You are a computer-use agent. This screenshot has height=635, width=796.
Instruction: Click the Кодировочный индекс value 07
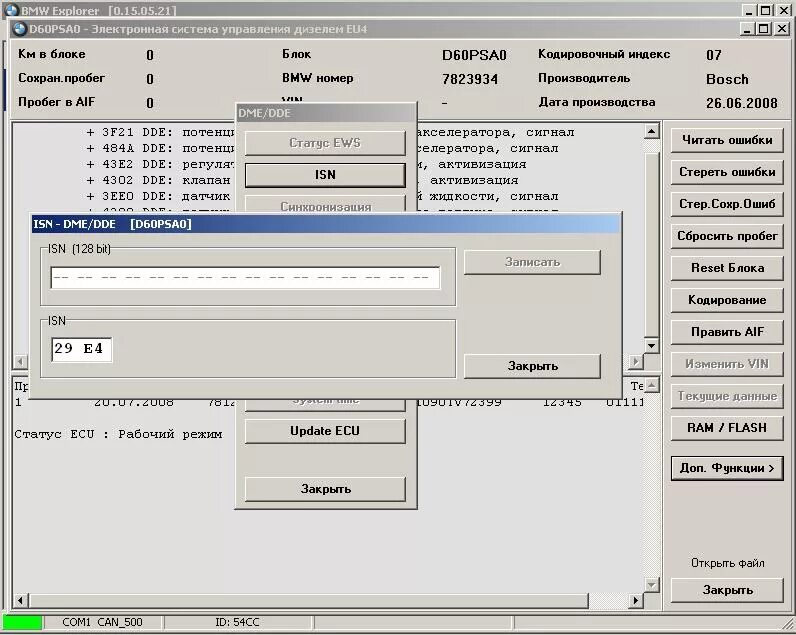(713, 55)
